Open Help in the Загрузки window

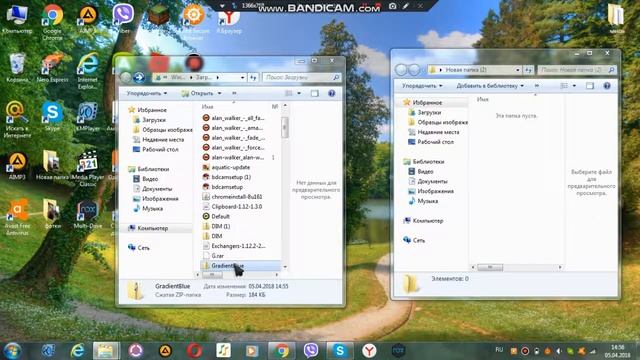point(332,93)
